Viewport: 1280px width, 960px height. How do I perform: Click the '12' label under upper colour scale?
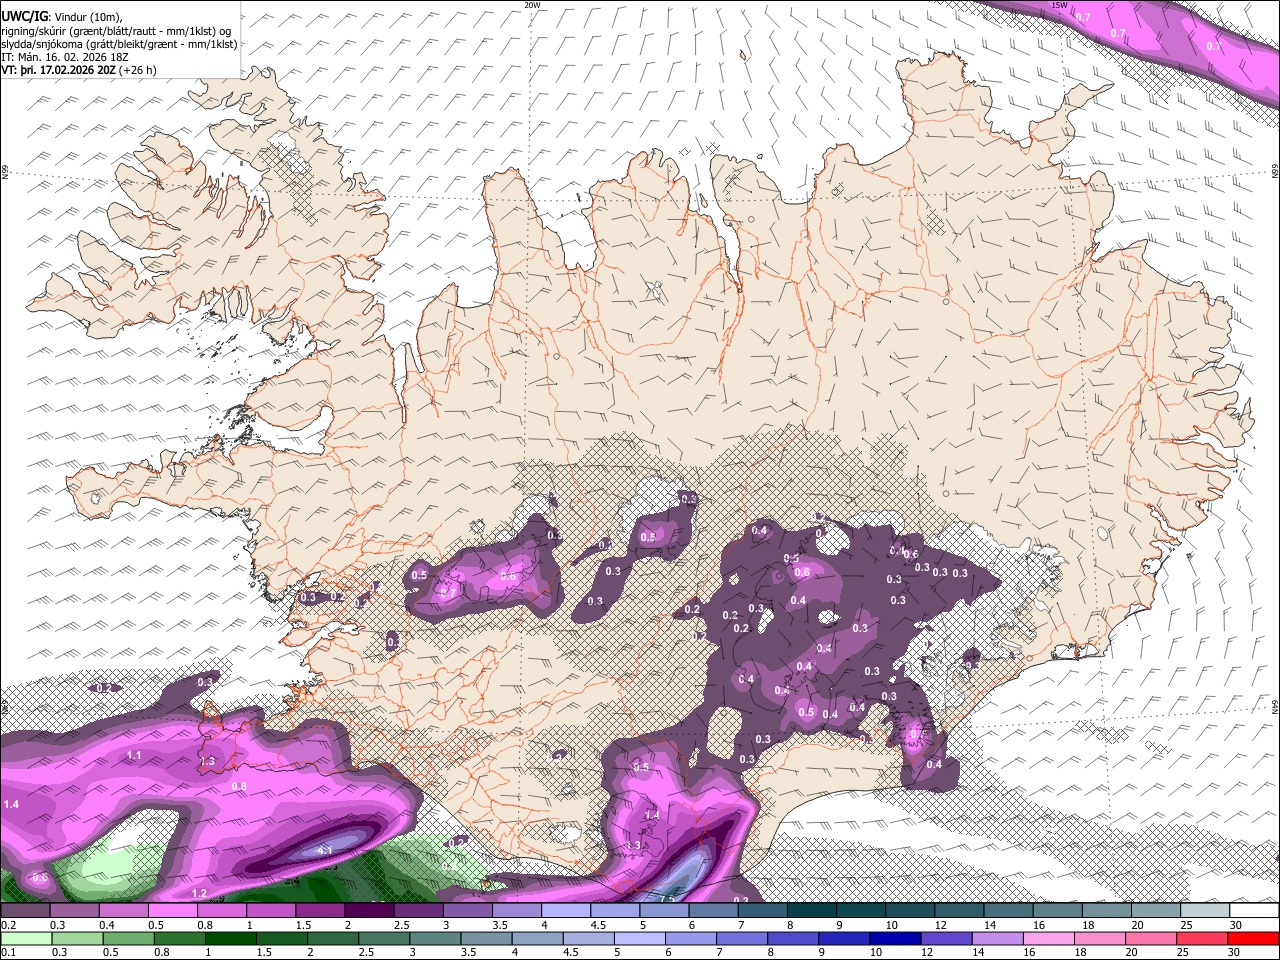pyautogui.click(x=941, y=925)
